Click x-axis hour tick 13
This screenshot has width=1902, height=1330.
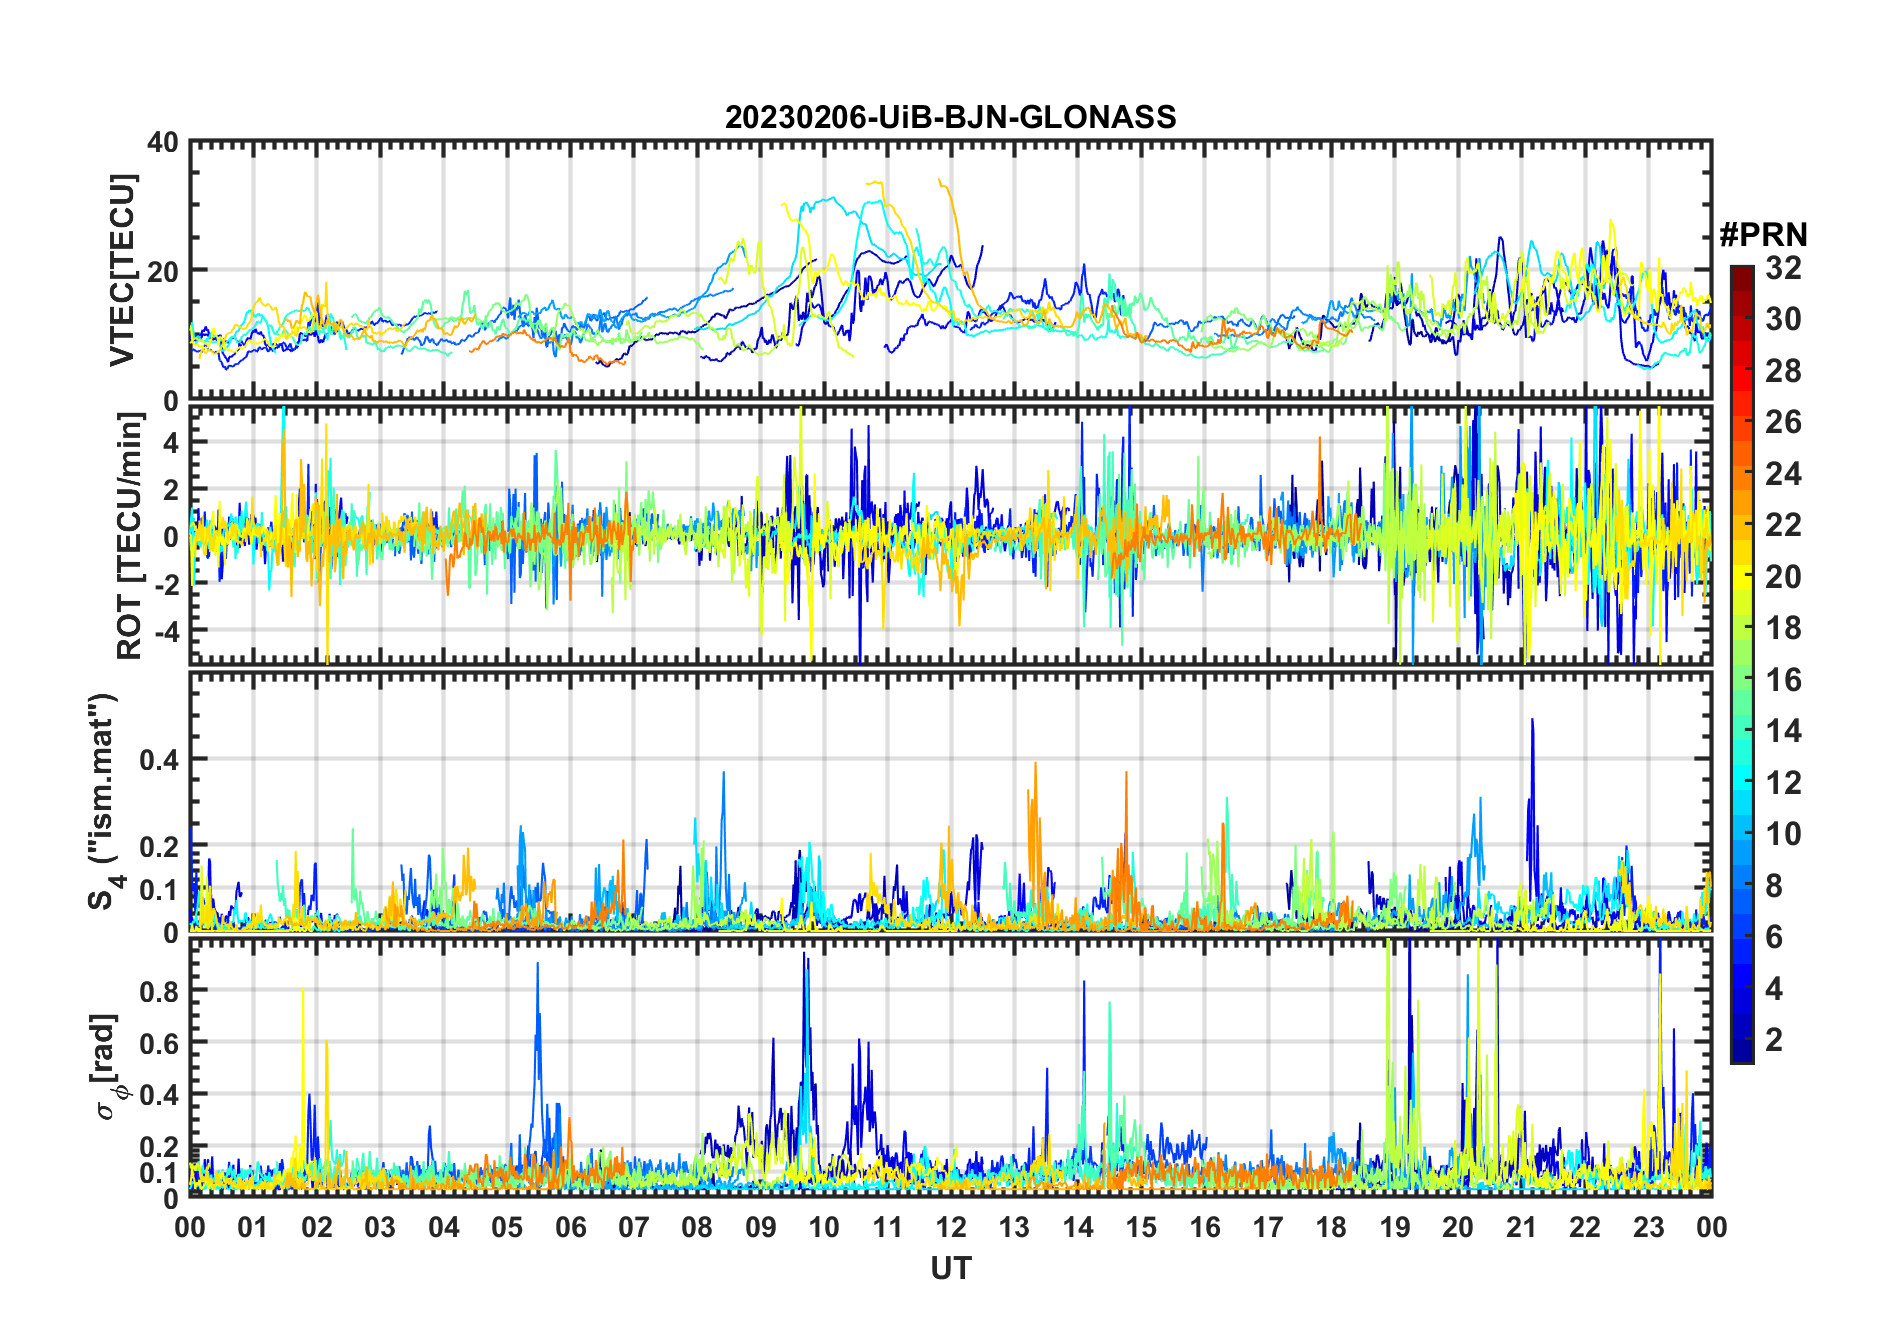pos(1014,1227)
